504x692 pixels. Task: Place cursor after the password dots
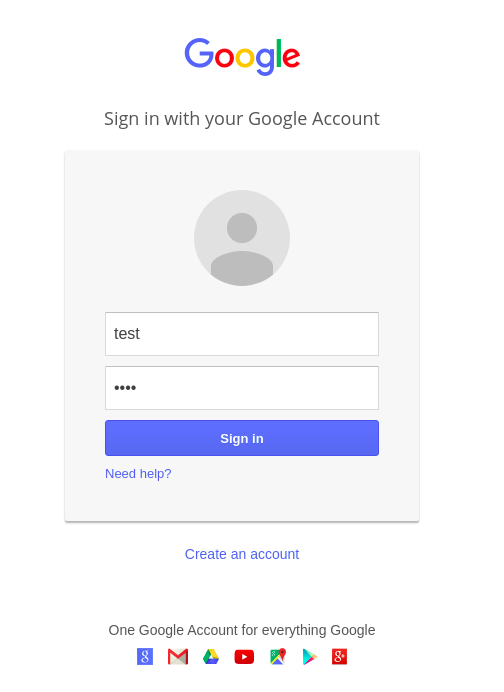click(x=138, y=388)
